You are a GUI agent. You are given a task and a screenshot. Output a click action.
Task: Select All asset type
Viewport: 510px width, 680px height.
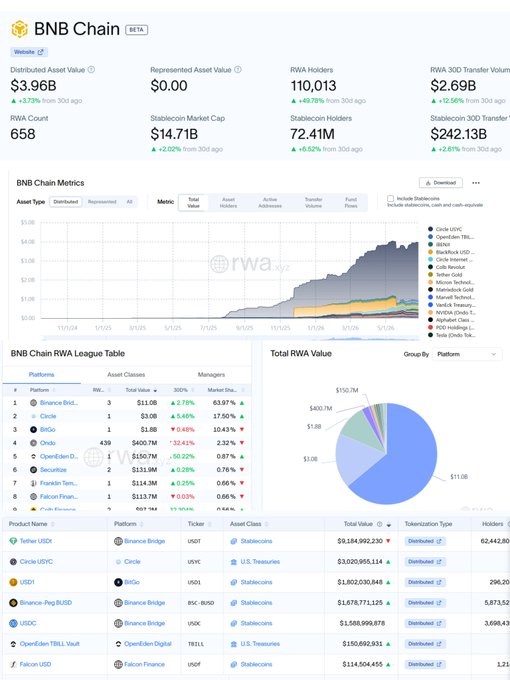pos(129,202)
